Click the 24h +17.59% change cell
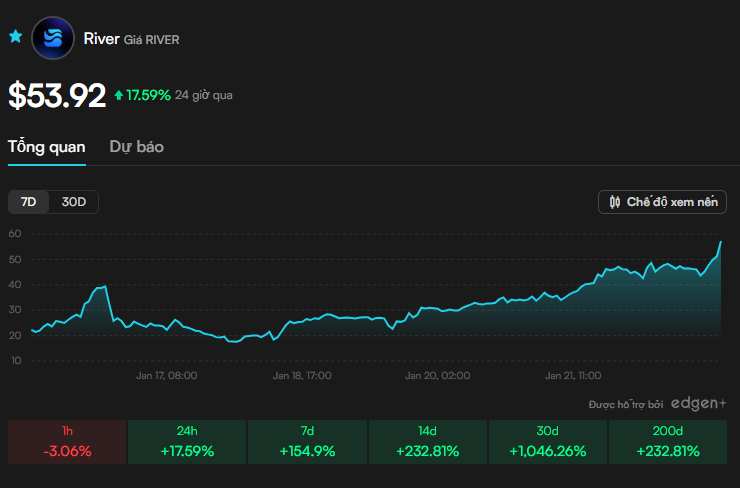740x490 pixels. [x=187, y=442]
